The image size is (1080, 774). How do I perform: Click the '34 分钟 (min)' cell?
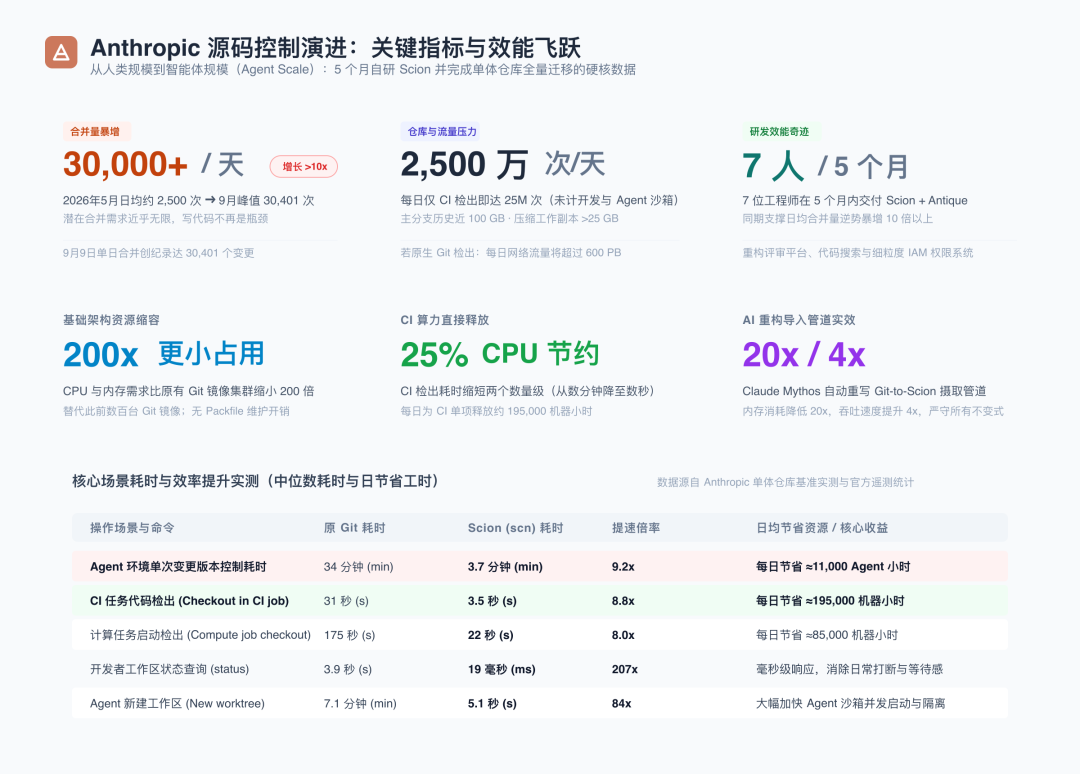pos(358,566)
